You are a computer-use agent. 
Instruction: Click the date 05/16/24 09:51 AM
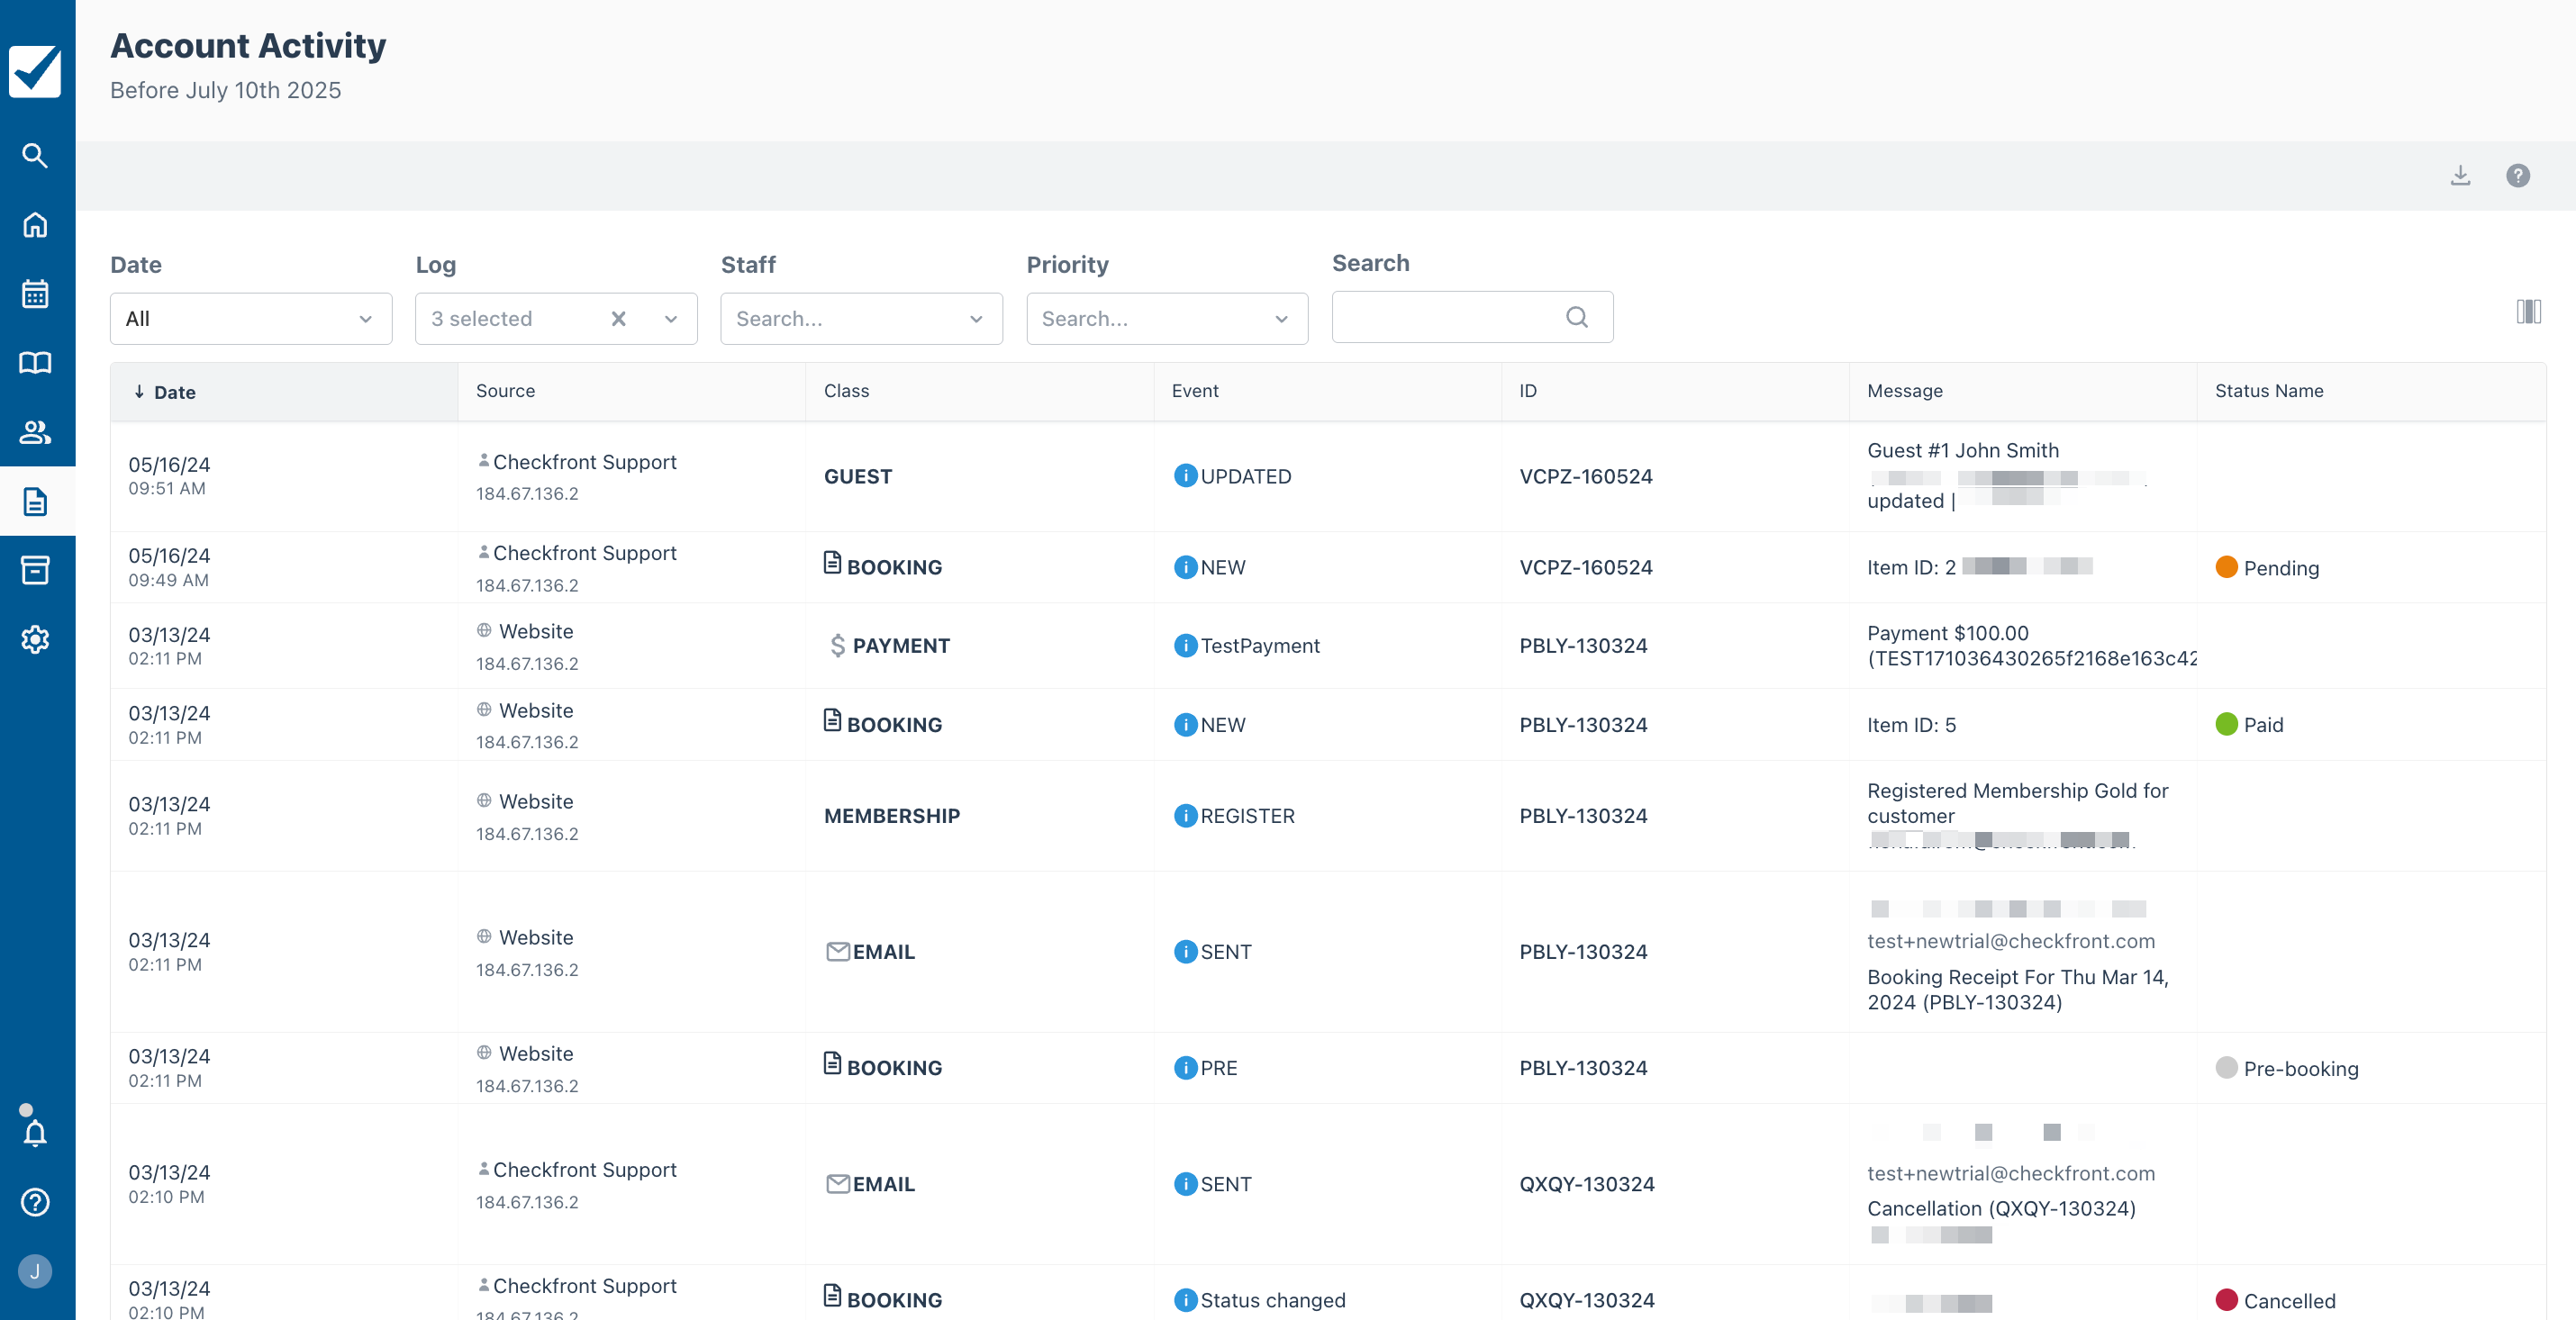169,476
